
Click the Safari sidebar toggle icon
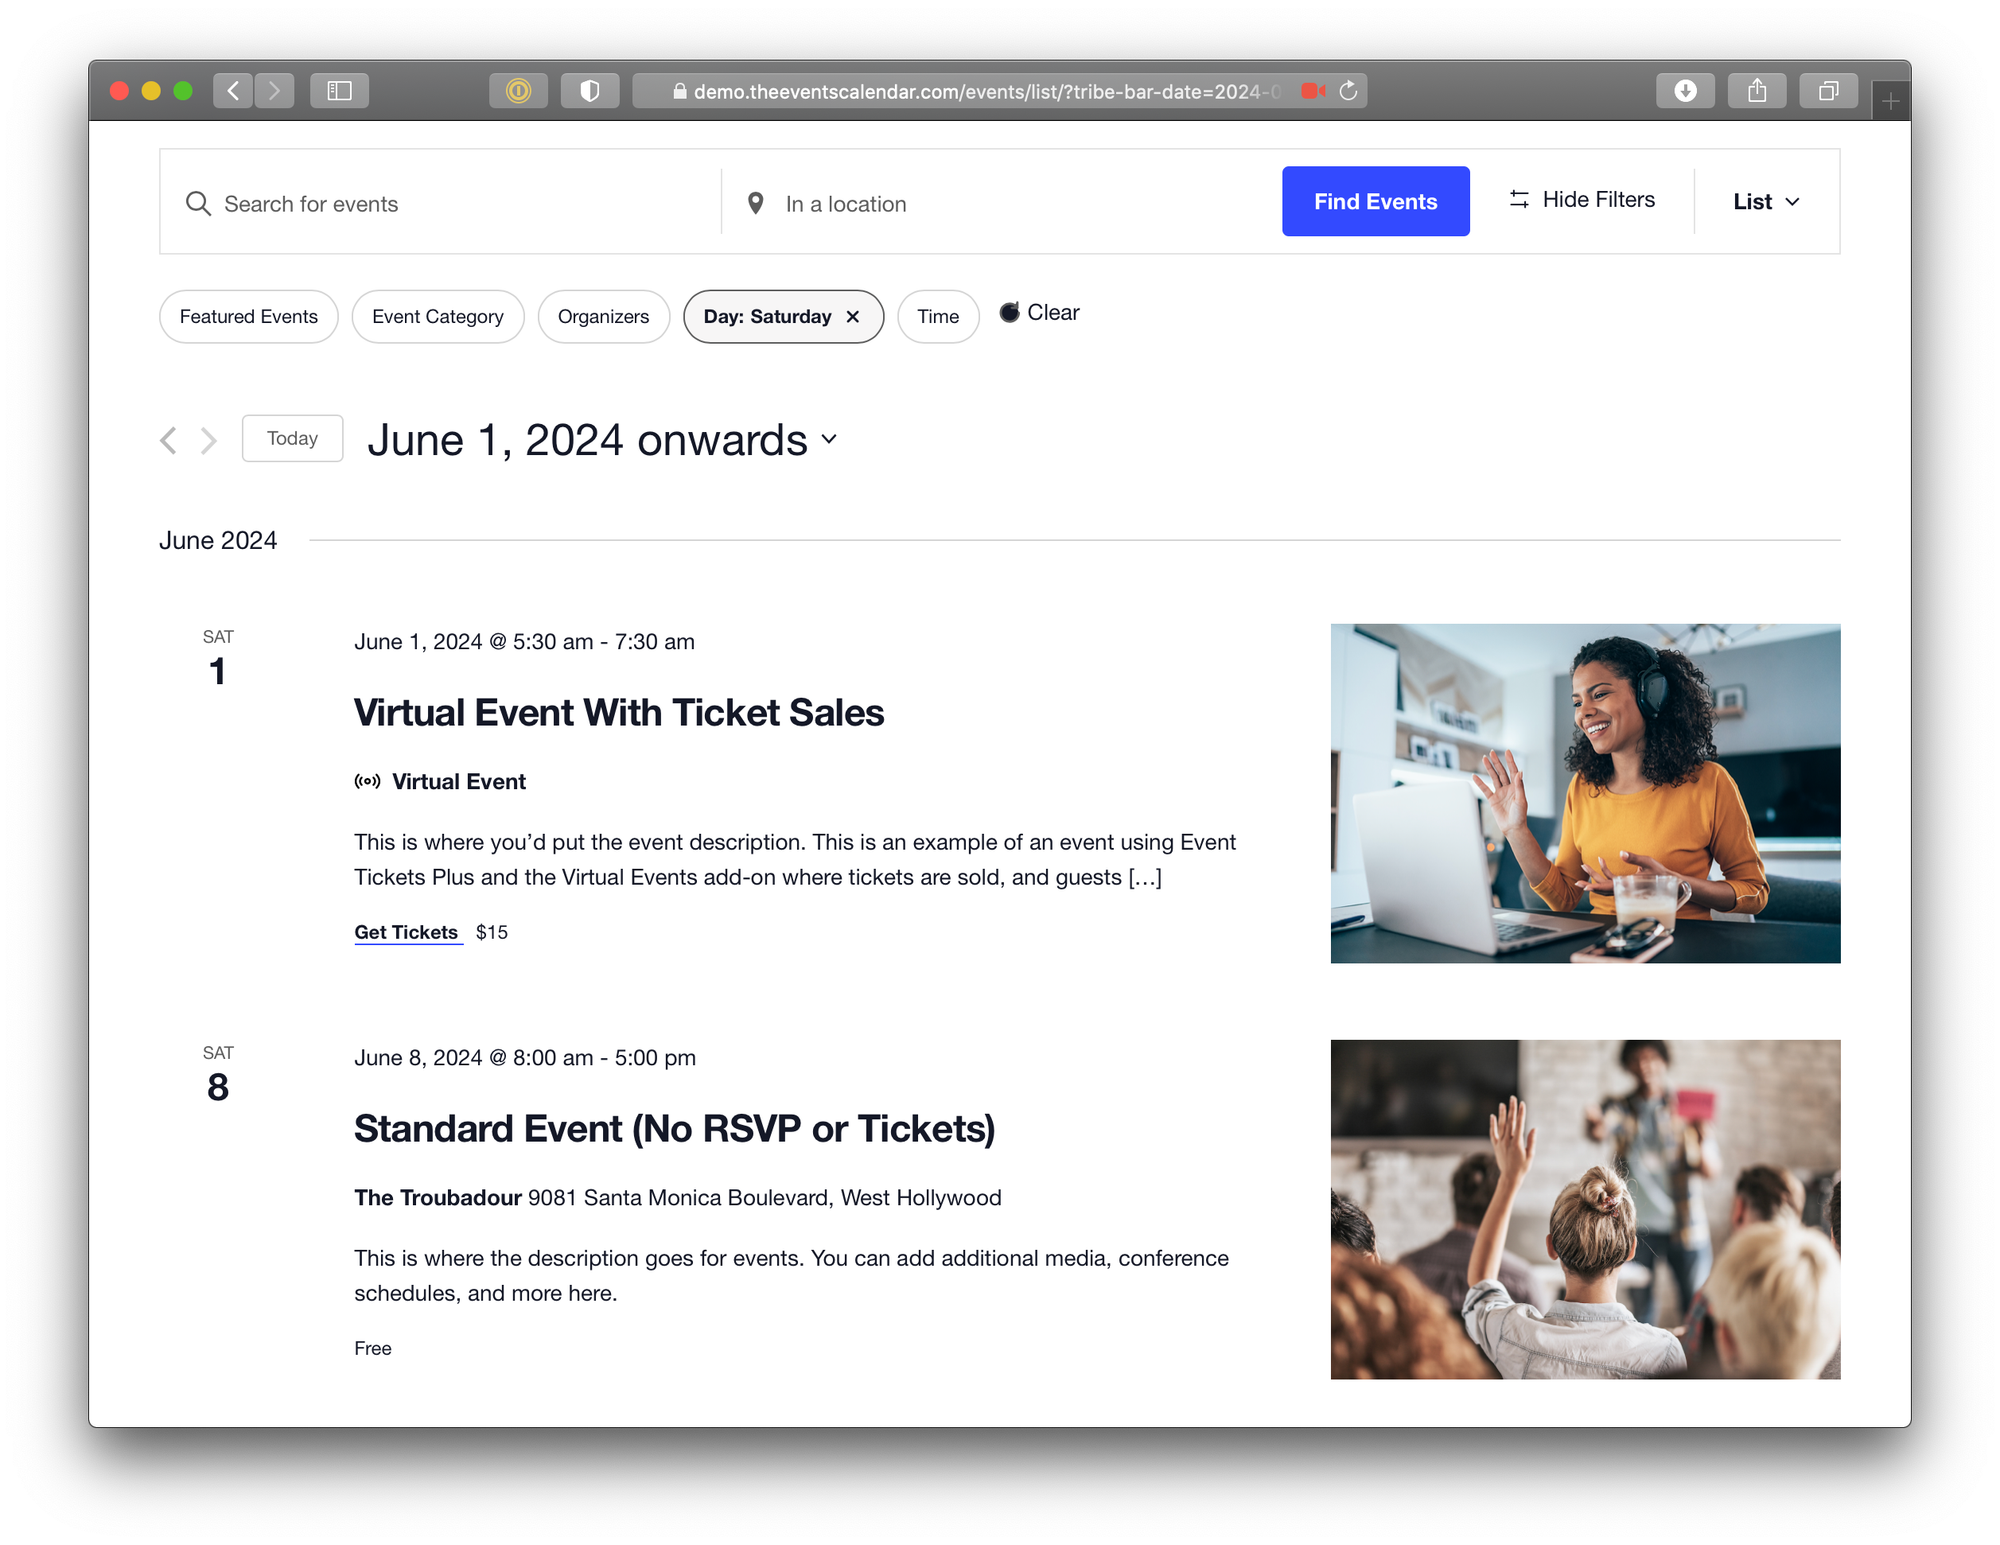point(339,91)
